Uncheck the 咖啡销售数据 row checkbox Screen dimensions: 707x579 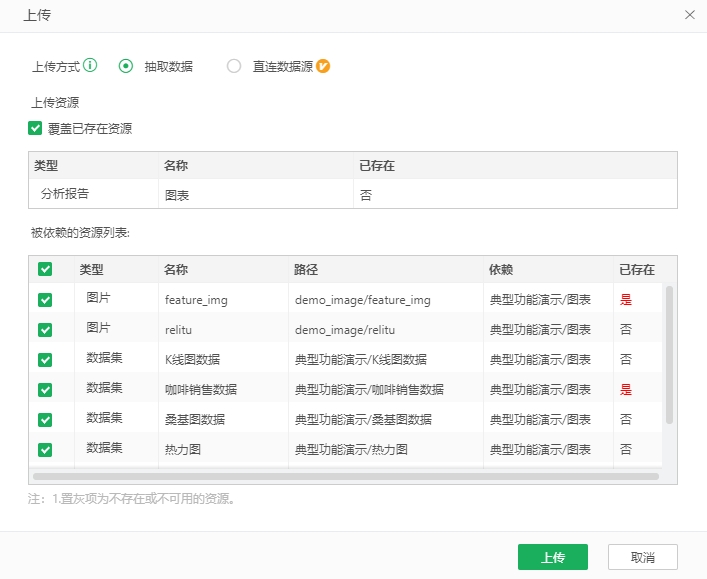[x=45, y=389]
